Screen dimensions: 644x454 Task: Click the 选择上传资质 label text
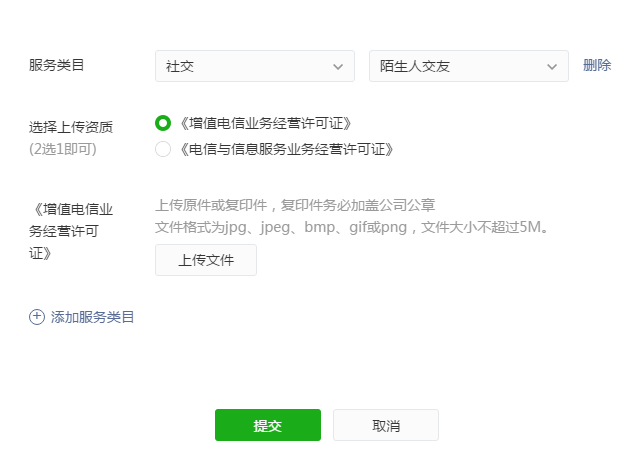pos(71,127)
